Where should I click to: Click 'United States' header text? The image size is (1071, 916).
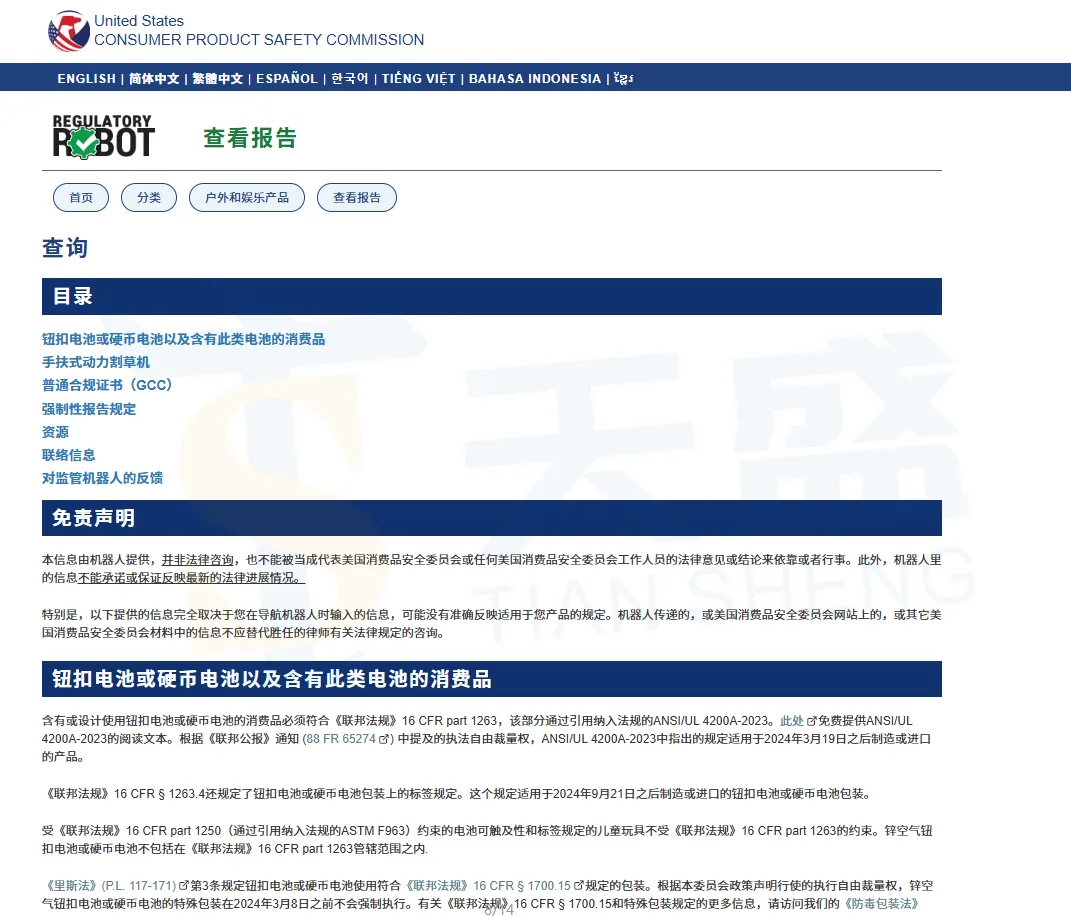coord(139,20)
